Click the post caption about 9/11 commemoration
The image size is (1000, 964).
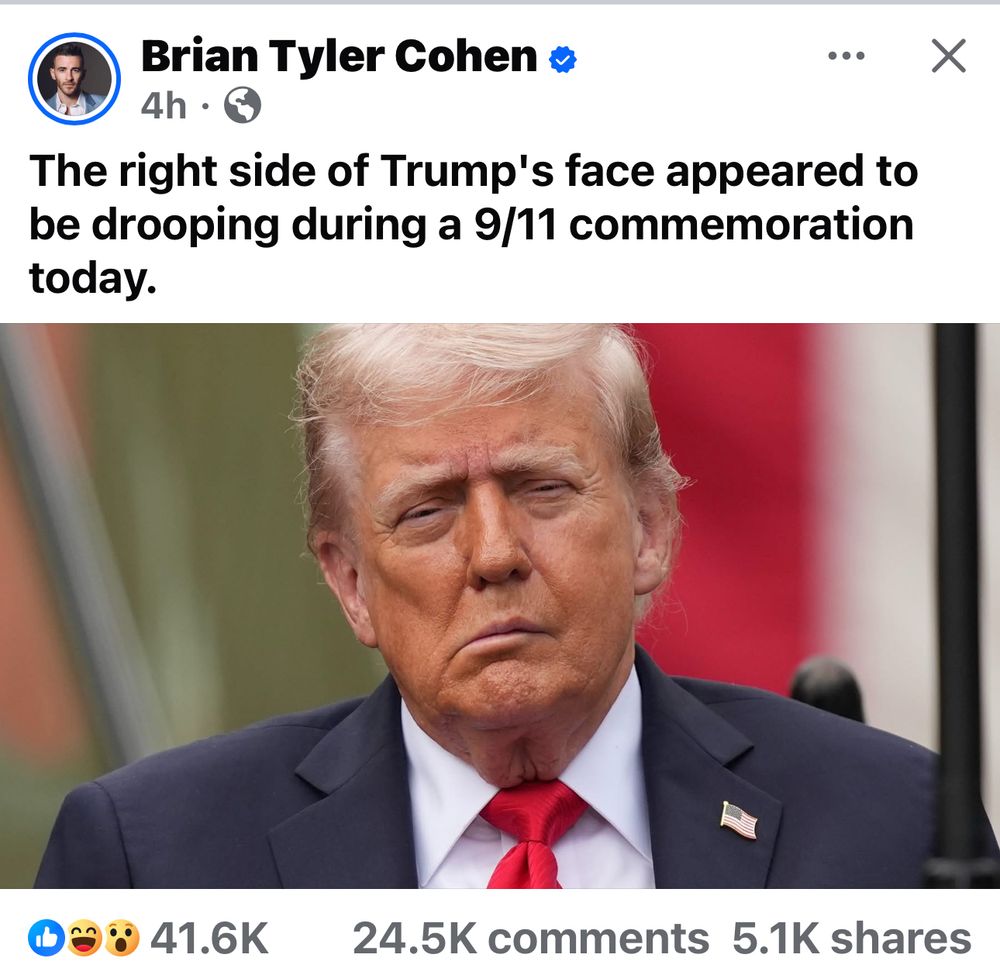coord(473,224)
